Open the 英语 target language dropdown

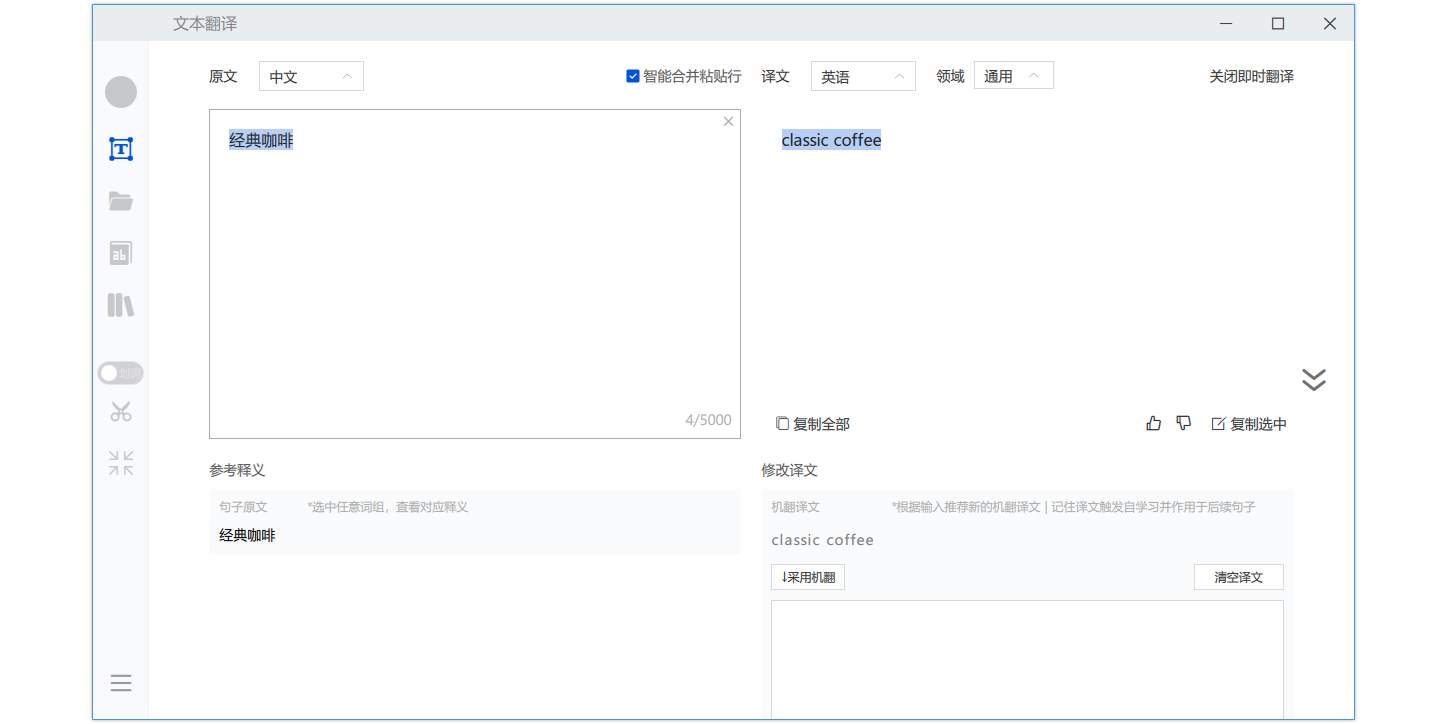point(863,77)
